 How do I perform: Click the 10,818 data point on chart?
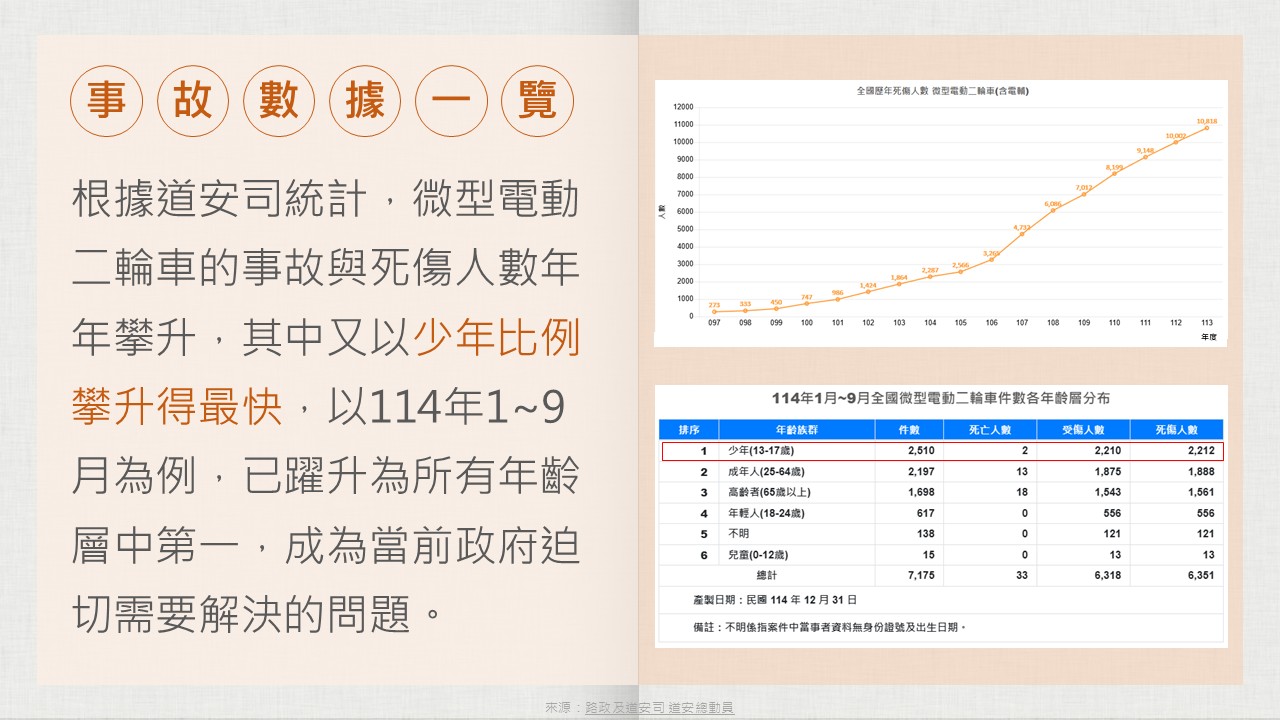click(1207, 128)
